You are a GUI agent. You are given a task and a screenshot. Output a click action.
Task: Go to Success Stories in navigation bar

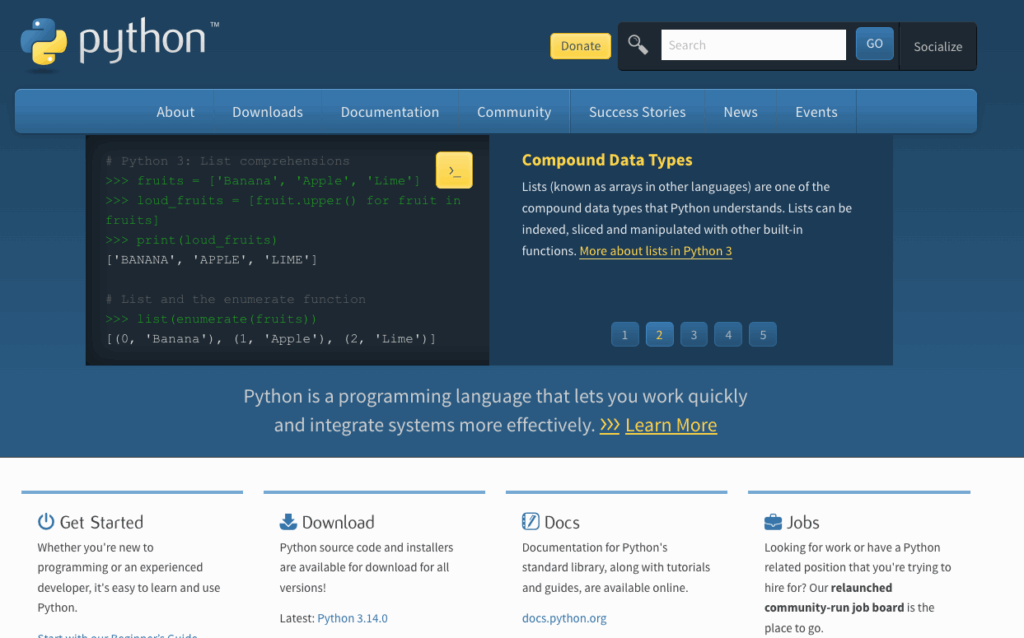tap(637, 112)
